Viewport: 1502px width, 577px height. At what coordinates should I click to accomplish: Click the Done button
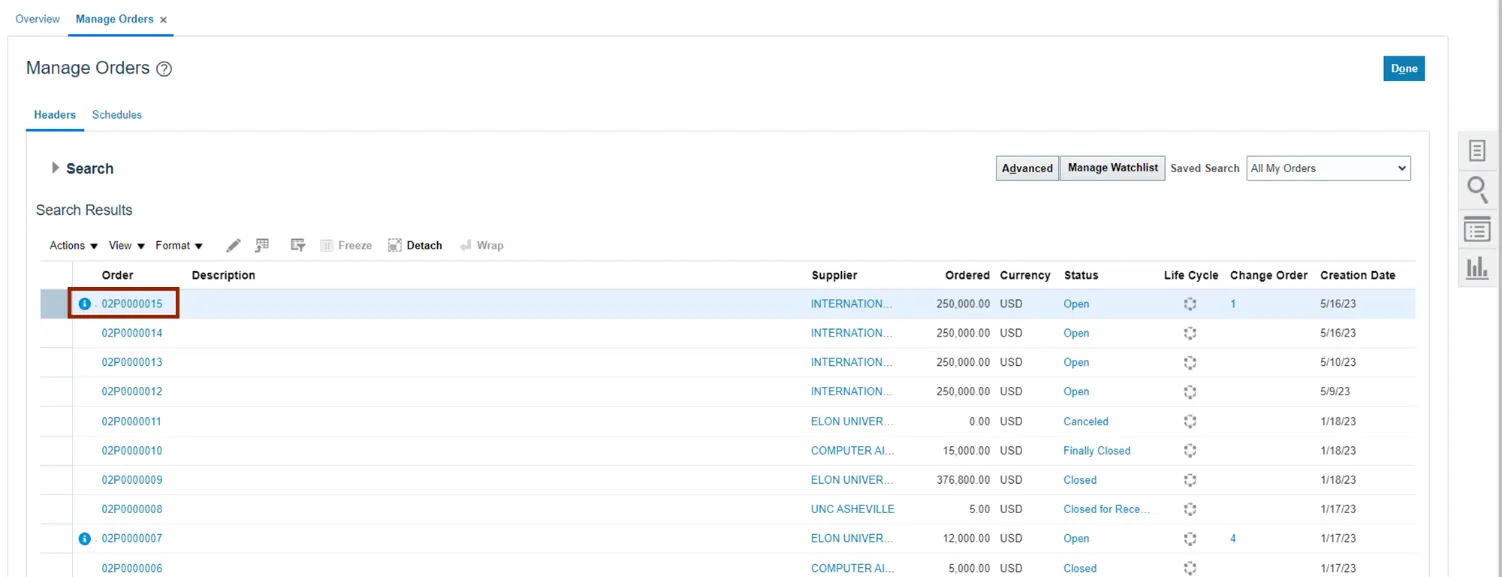click(1404, 69)
